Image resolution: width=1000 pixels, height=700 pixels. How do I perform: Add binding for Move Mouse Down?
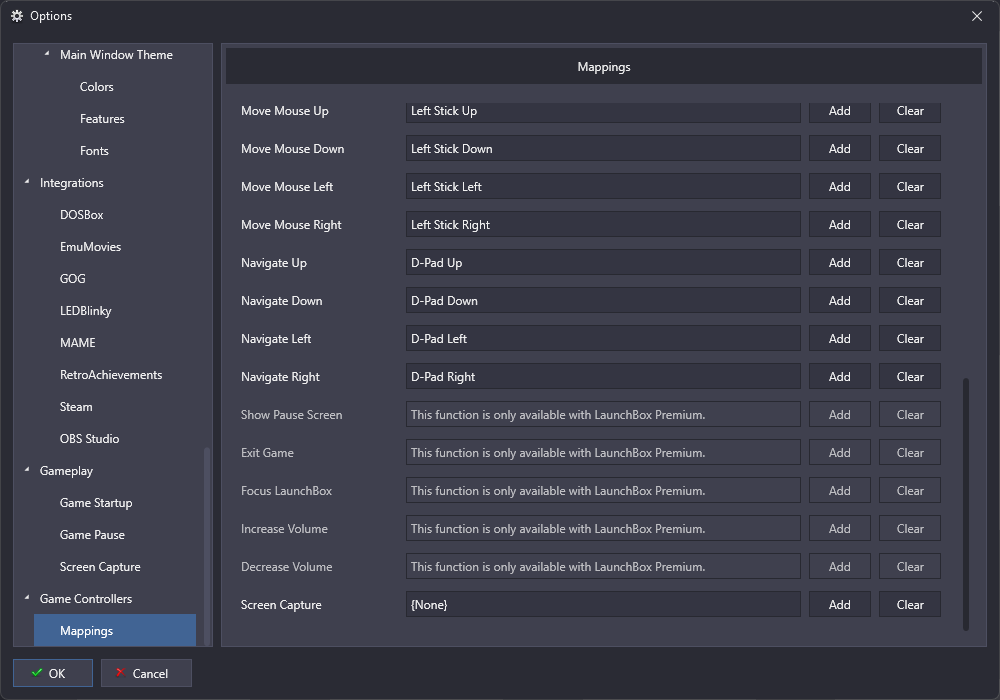pos(839,149)
